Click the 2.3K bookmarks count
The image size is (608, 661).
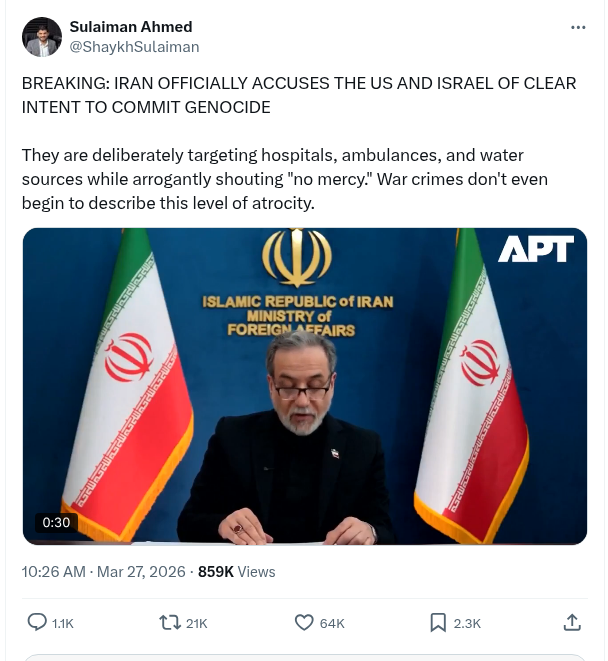(467, 623)
